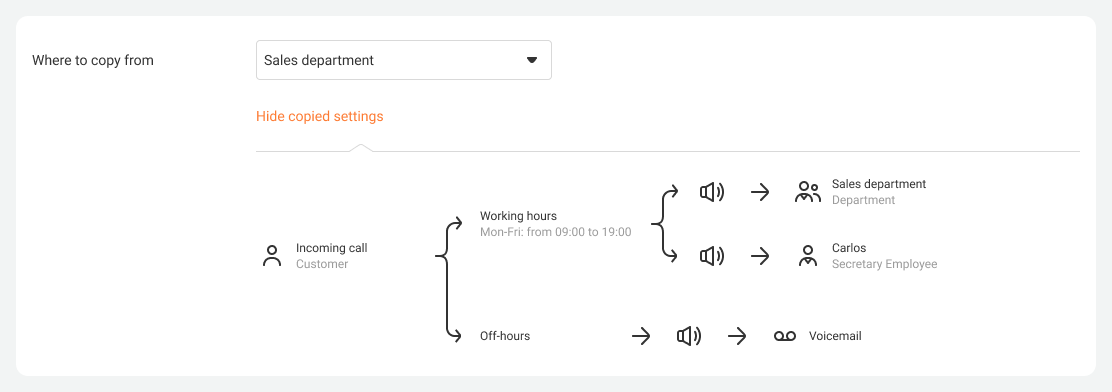This screenshot has height=392, width=1112.
Task: Click the arrow right after Off-hours label
Action: point(640,336)
